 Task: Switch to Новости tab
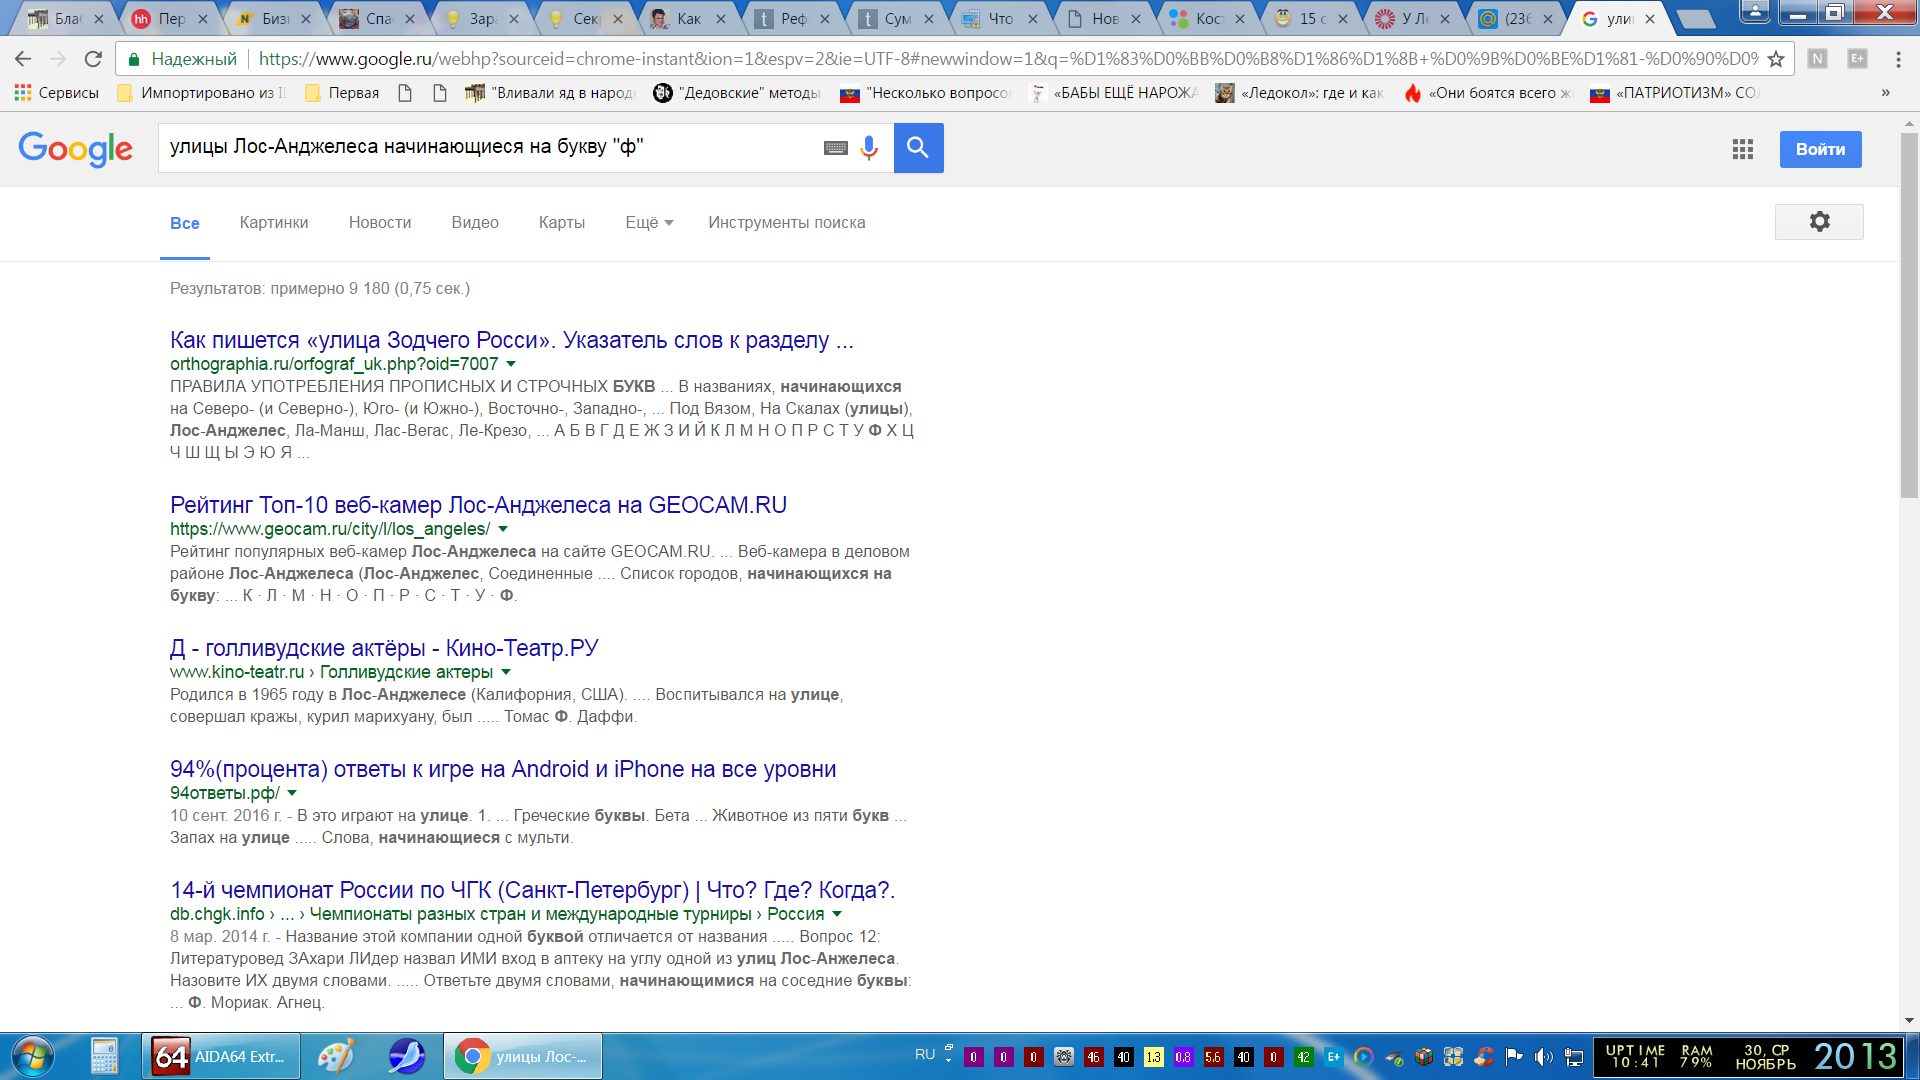point(379,222)
